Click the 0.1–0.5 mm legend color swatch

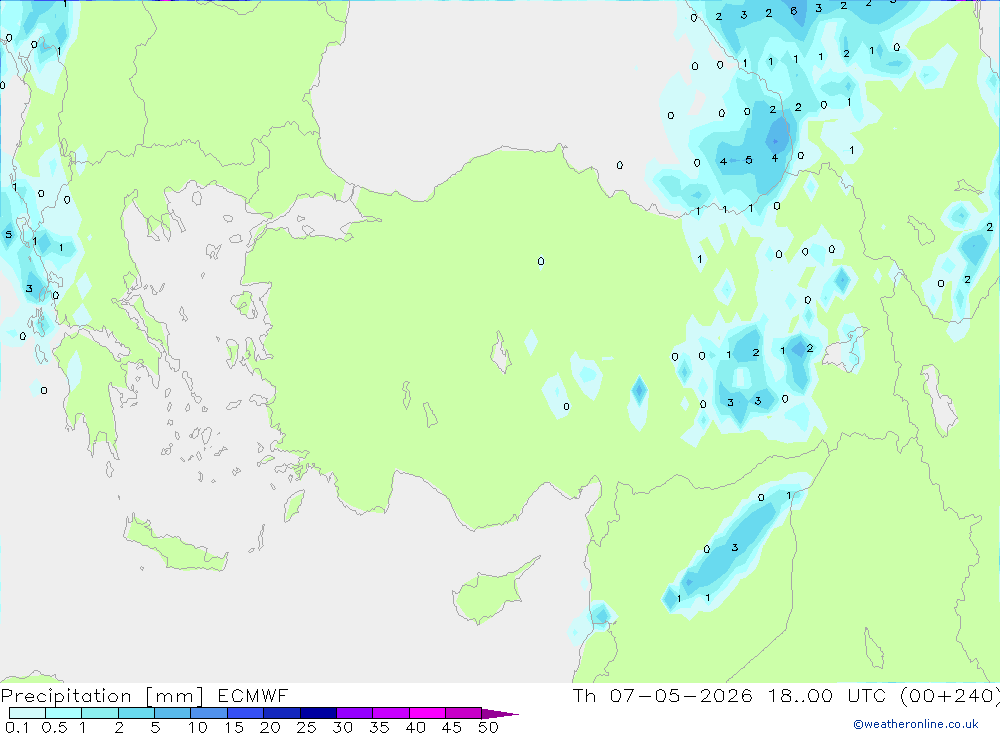pyautogui.click(x=27, y=713)
